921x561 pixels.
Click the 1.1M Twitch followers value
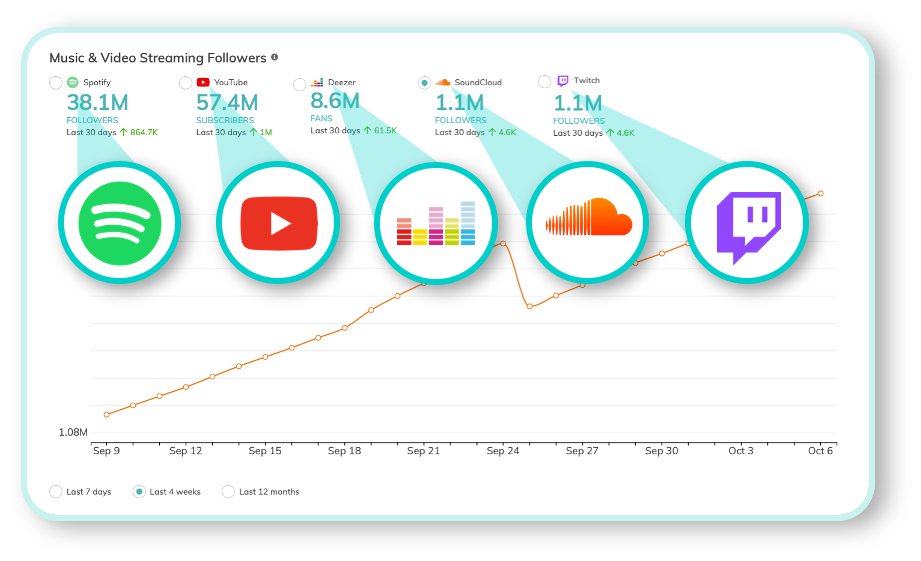pos(578,103)
